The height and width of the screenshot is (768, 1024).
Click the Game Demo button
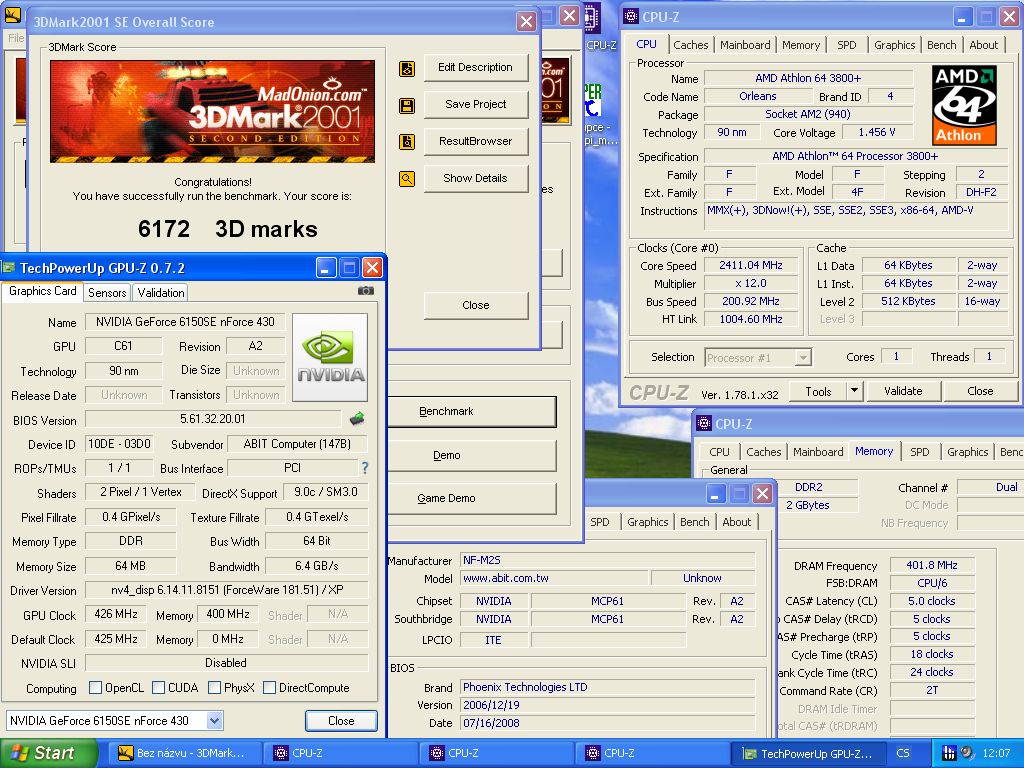tap(472, 498)
